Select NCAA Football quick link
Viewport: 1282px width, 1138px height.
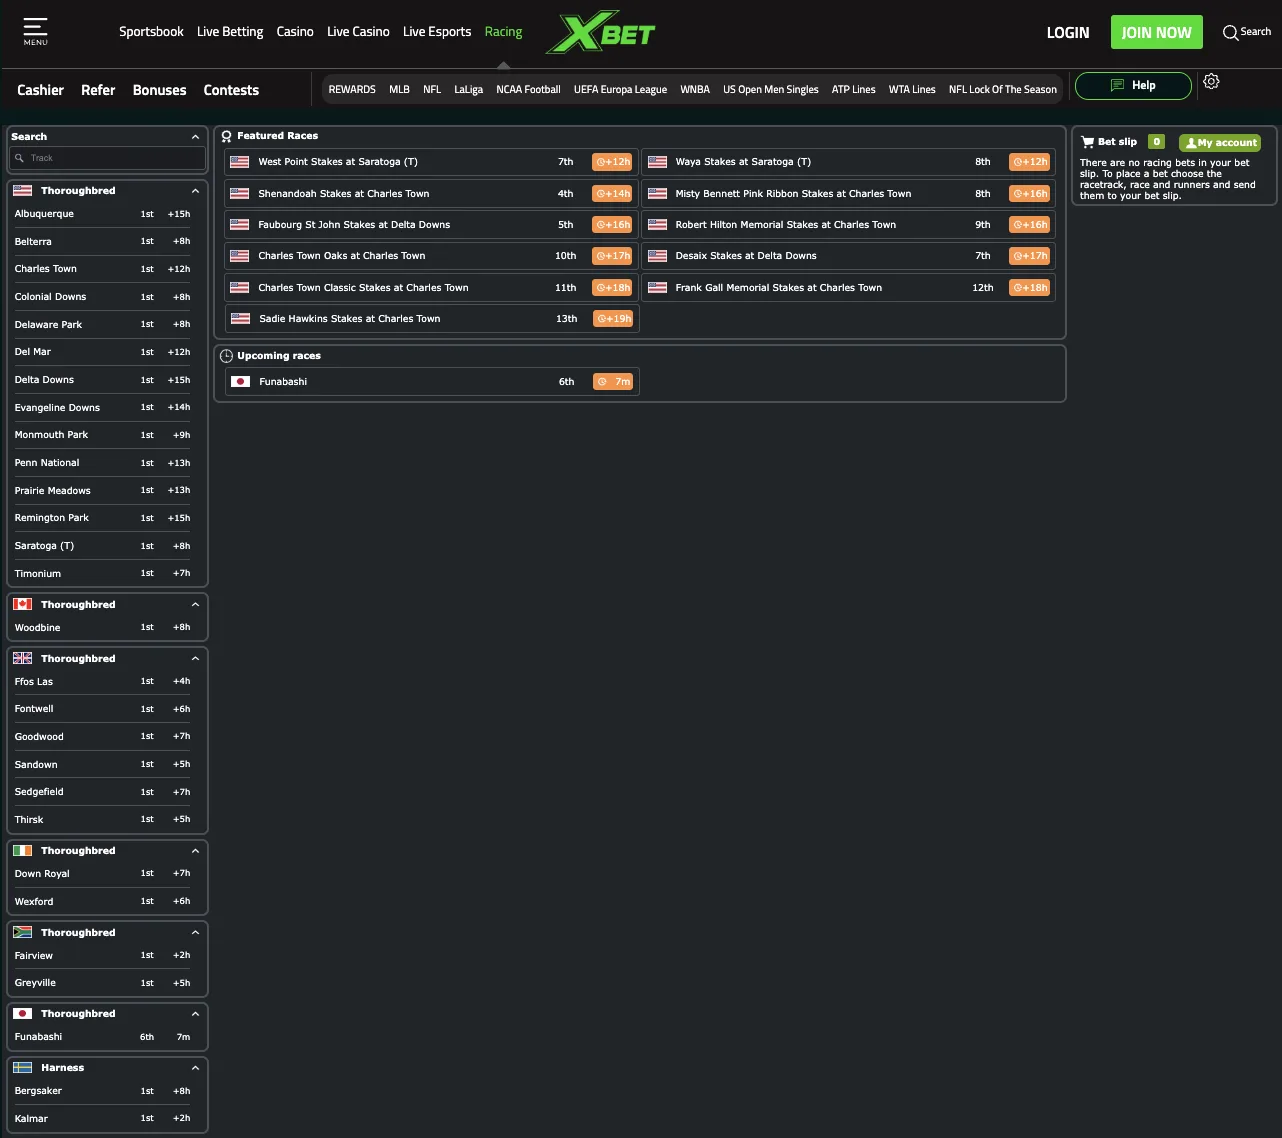click(x=528, y=90)
